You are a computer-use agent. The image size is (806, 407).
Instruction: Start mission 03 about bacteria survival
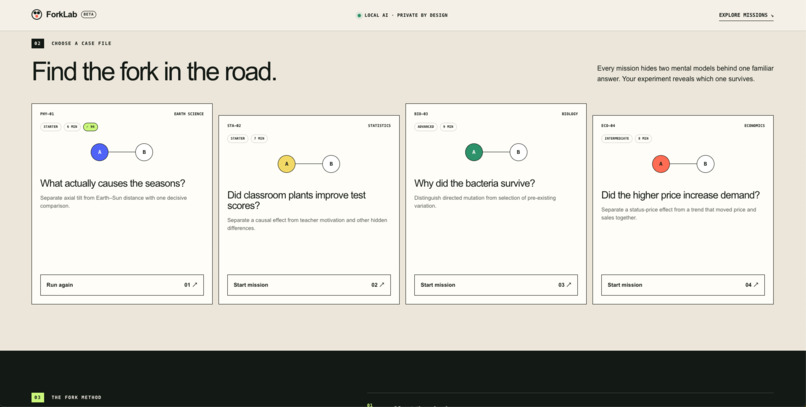(496, 285)
